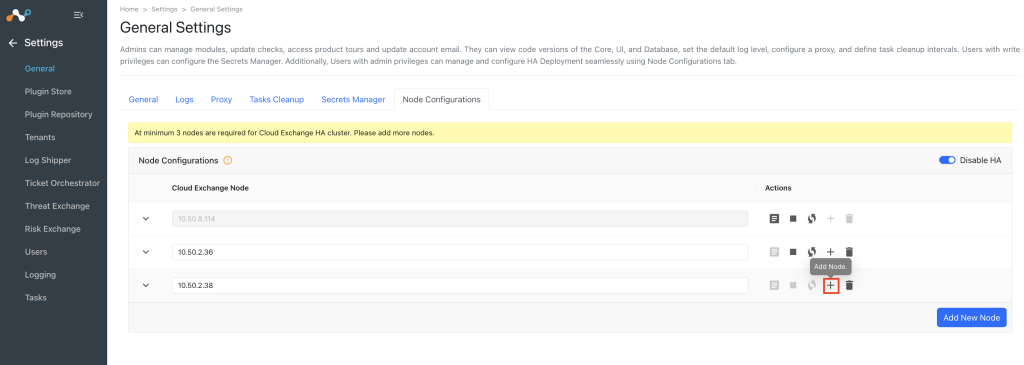1024x365 pixels.
Task: Stop icon for node 10.50.2.36
Action: pos(793,251)
